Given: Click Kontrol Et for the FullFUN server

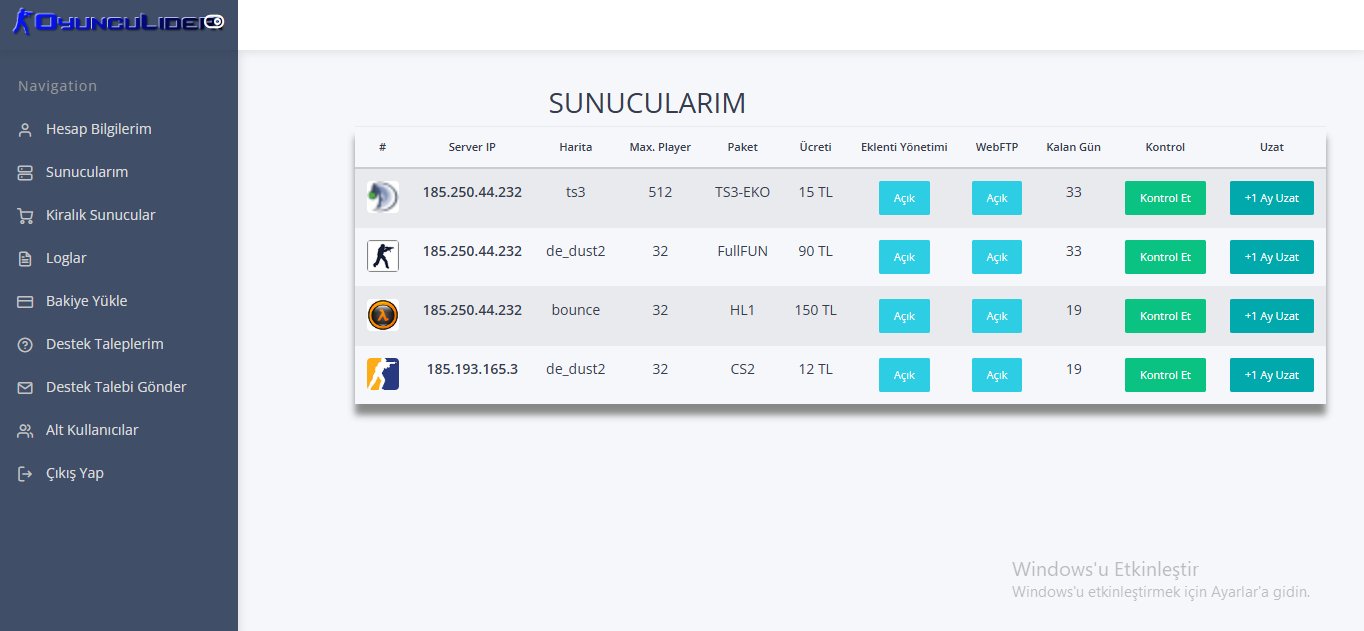Looking at the screenshot, I should (1165, 257).
